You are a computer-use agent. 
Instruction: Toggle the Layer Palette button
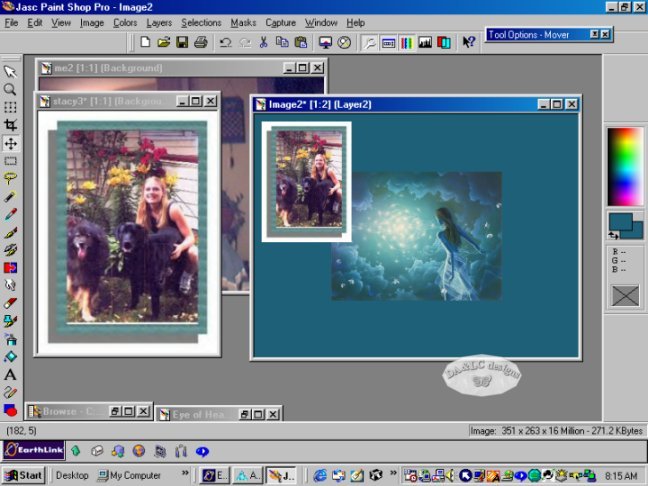click(444, 42)
